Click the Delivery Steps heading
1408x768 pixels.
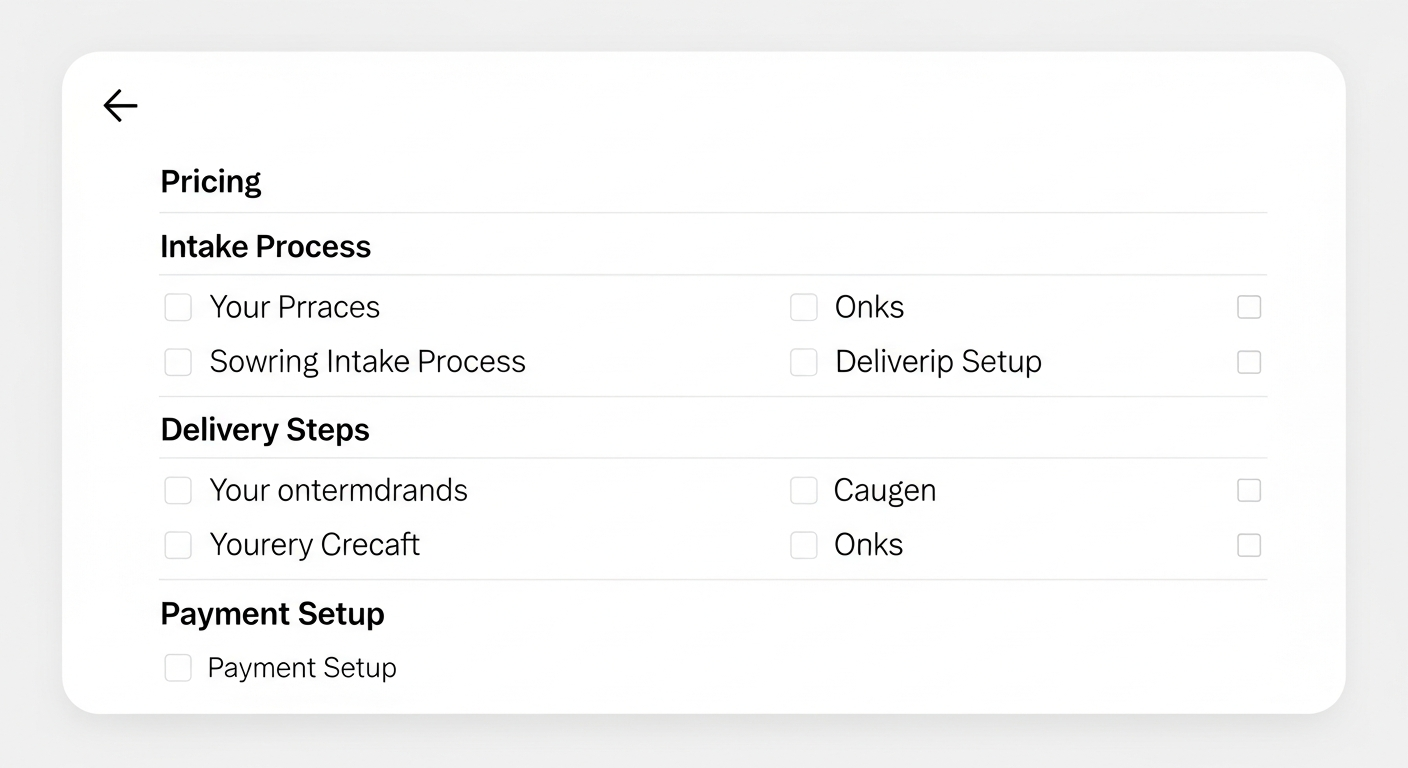[x=264, y=429]
